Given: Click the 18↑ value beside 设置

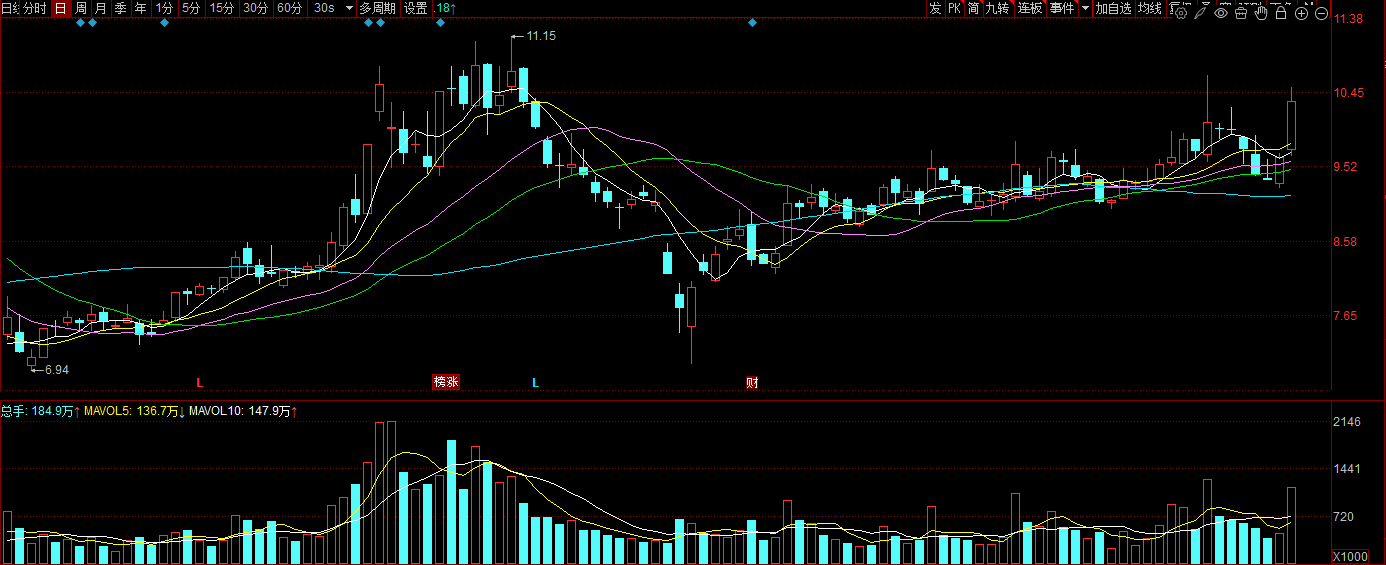Looking at the screenshot, I should click(446, 8).
